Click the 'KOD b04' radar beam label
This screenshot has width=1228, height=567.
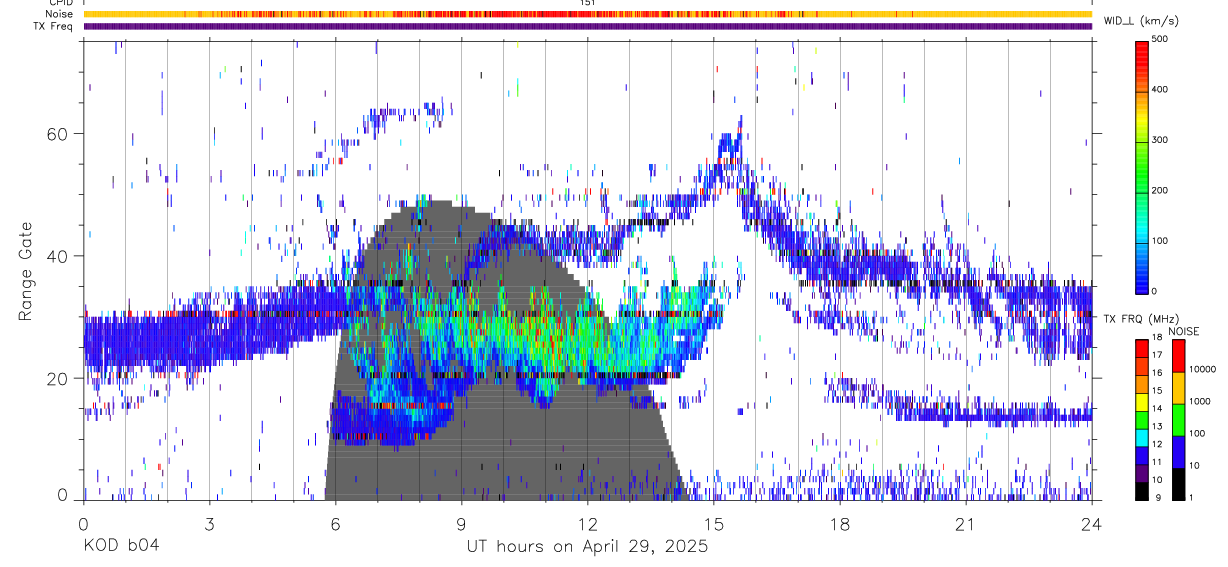[x=120, y=546]
